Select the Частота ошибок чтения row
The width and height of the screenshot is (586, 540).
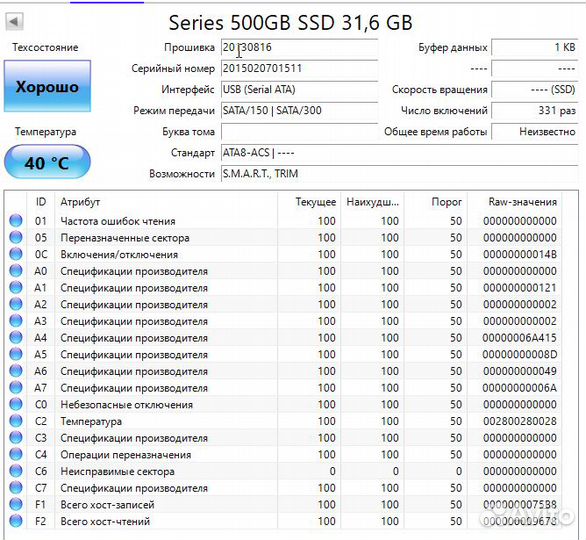283,221
